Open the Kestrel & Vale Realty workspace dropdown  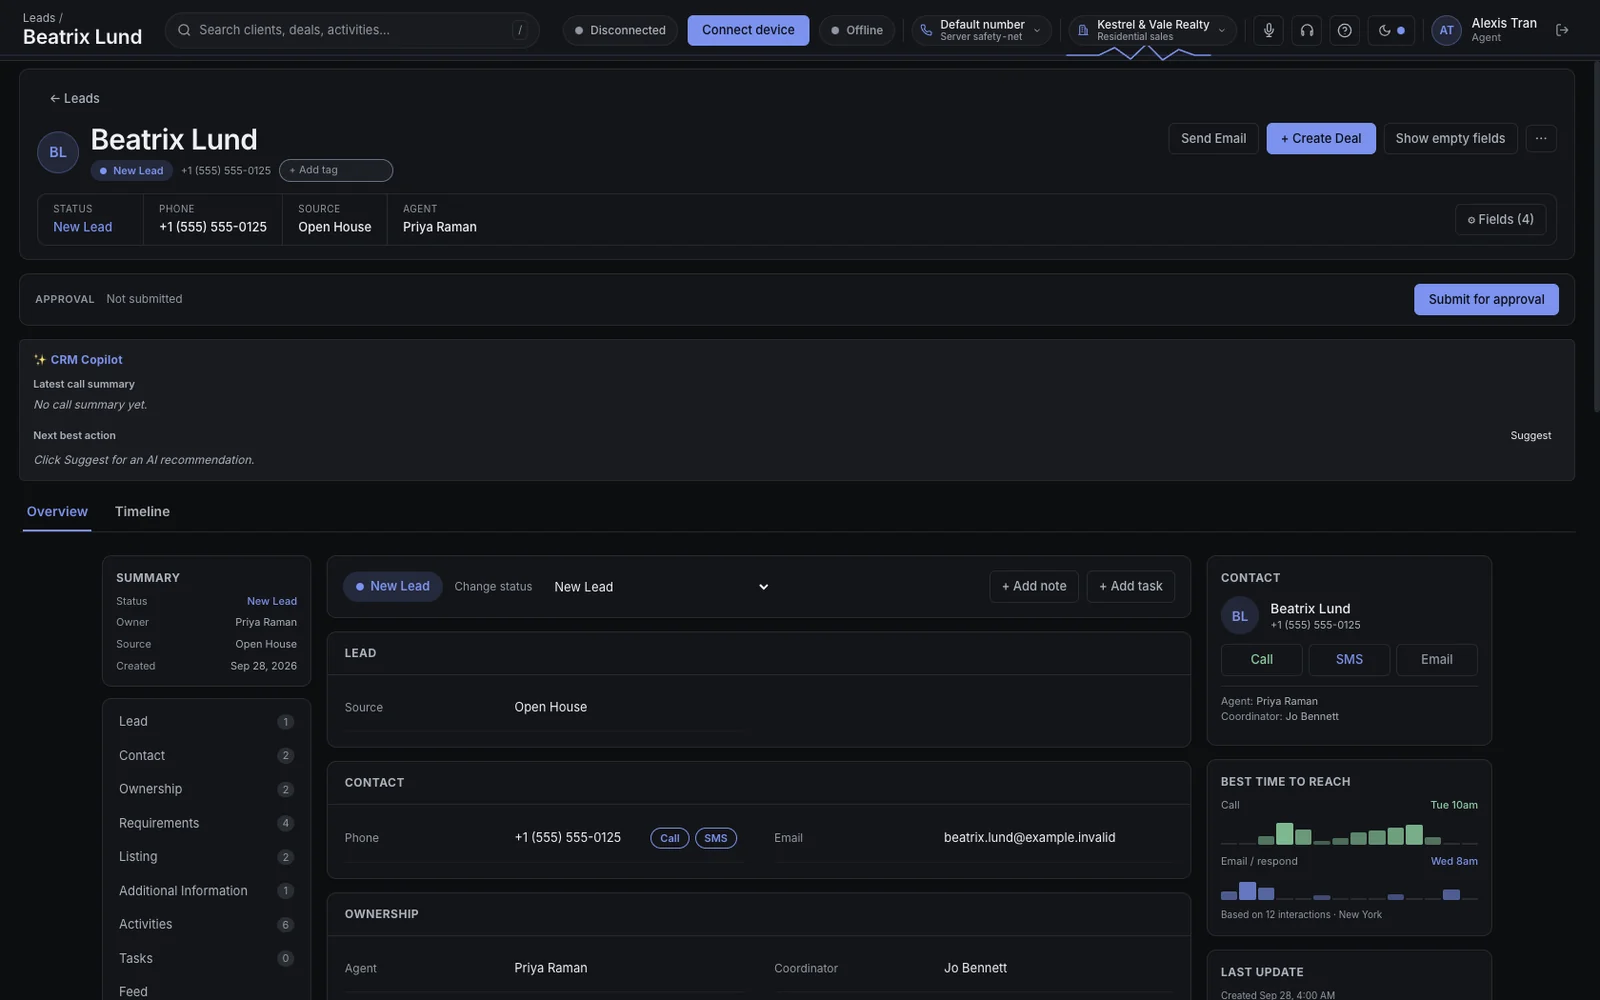click(1152, 30)
